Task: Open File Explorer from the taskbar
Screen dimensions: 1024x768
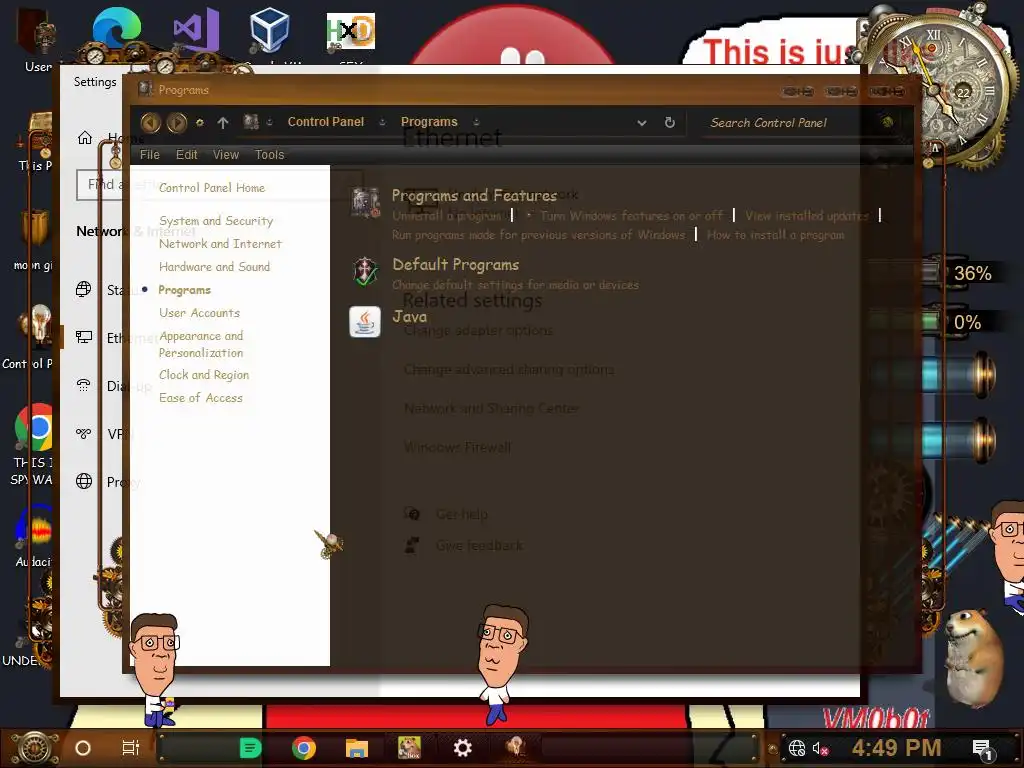Action: [x=357, y=748]
